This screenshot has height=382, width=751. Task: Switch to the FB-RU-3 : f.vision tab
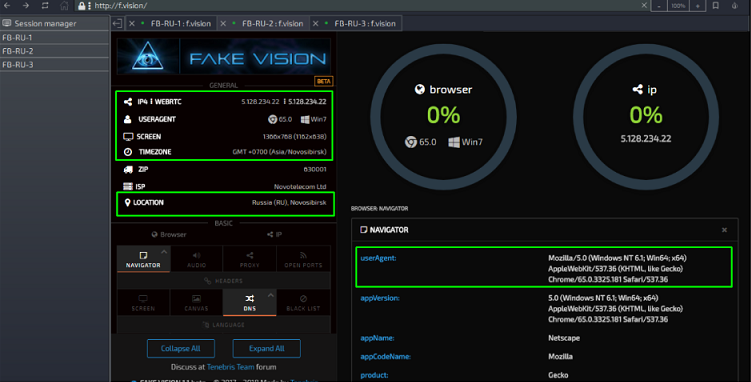point(364,23)
